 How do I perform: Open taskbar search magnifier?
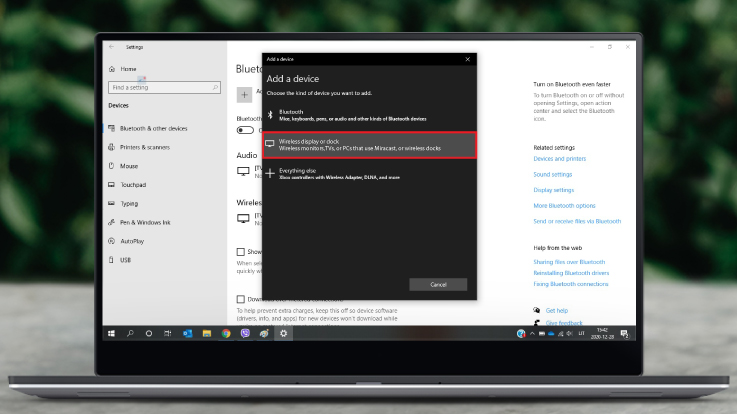coord(130,333)
